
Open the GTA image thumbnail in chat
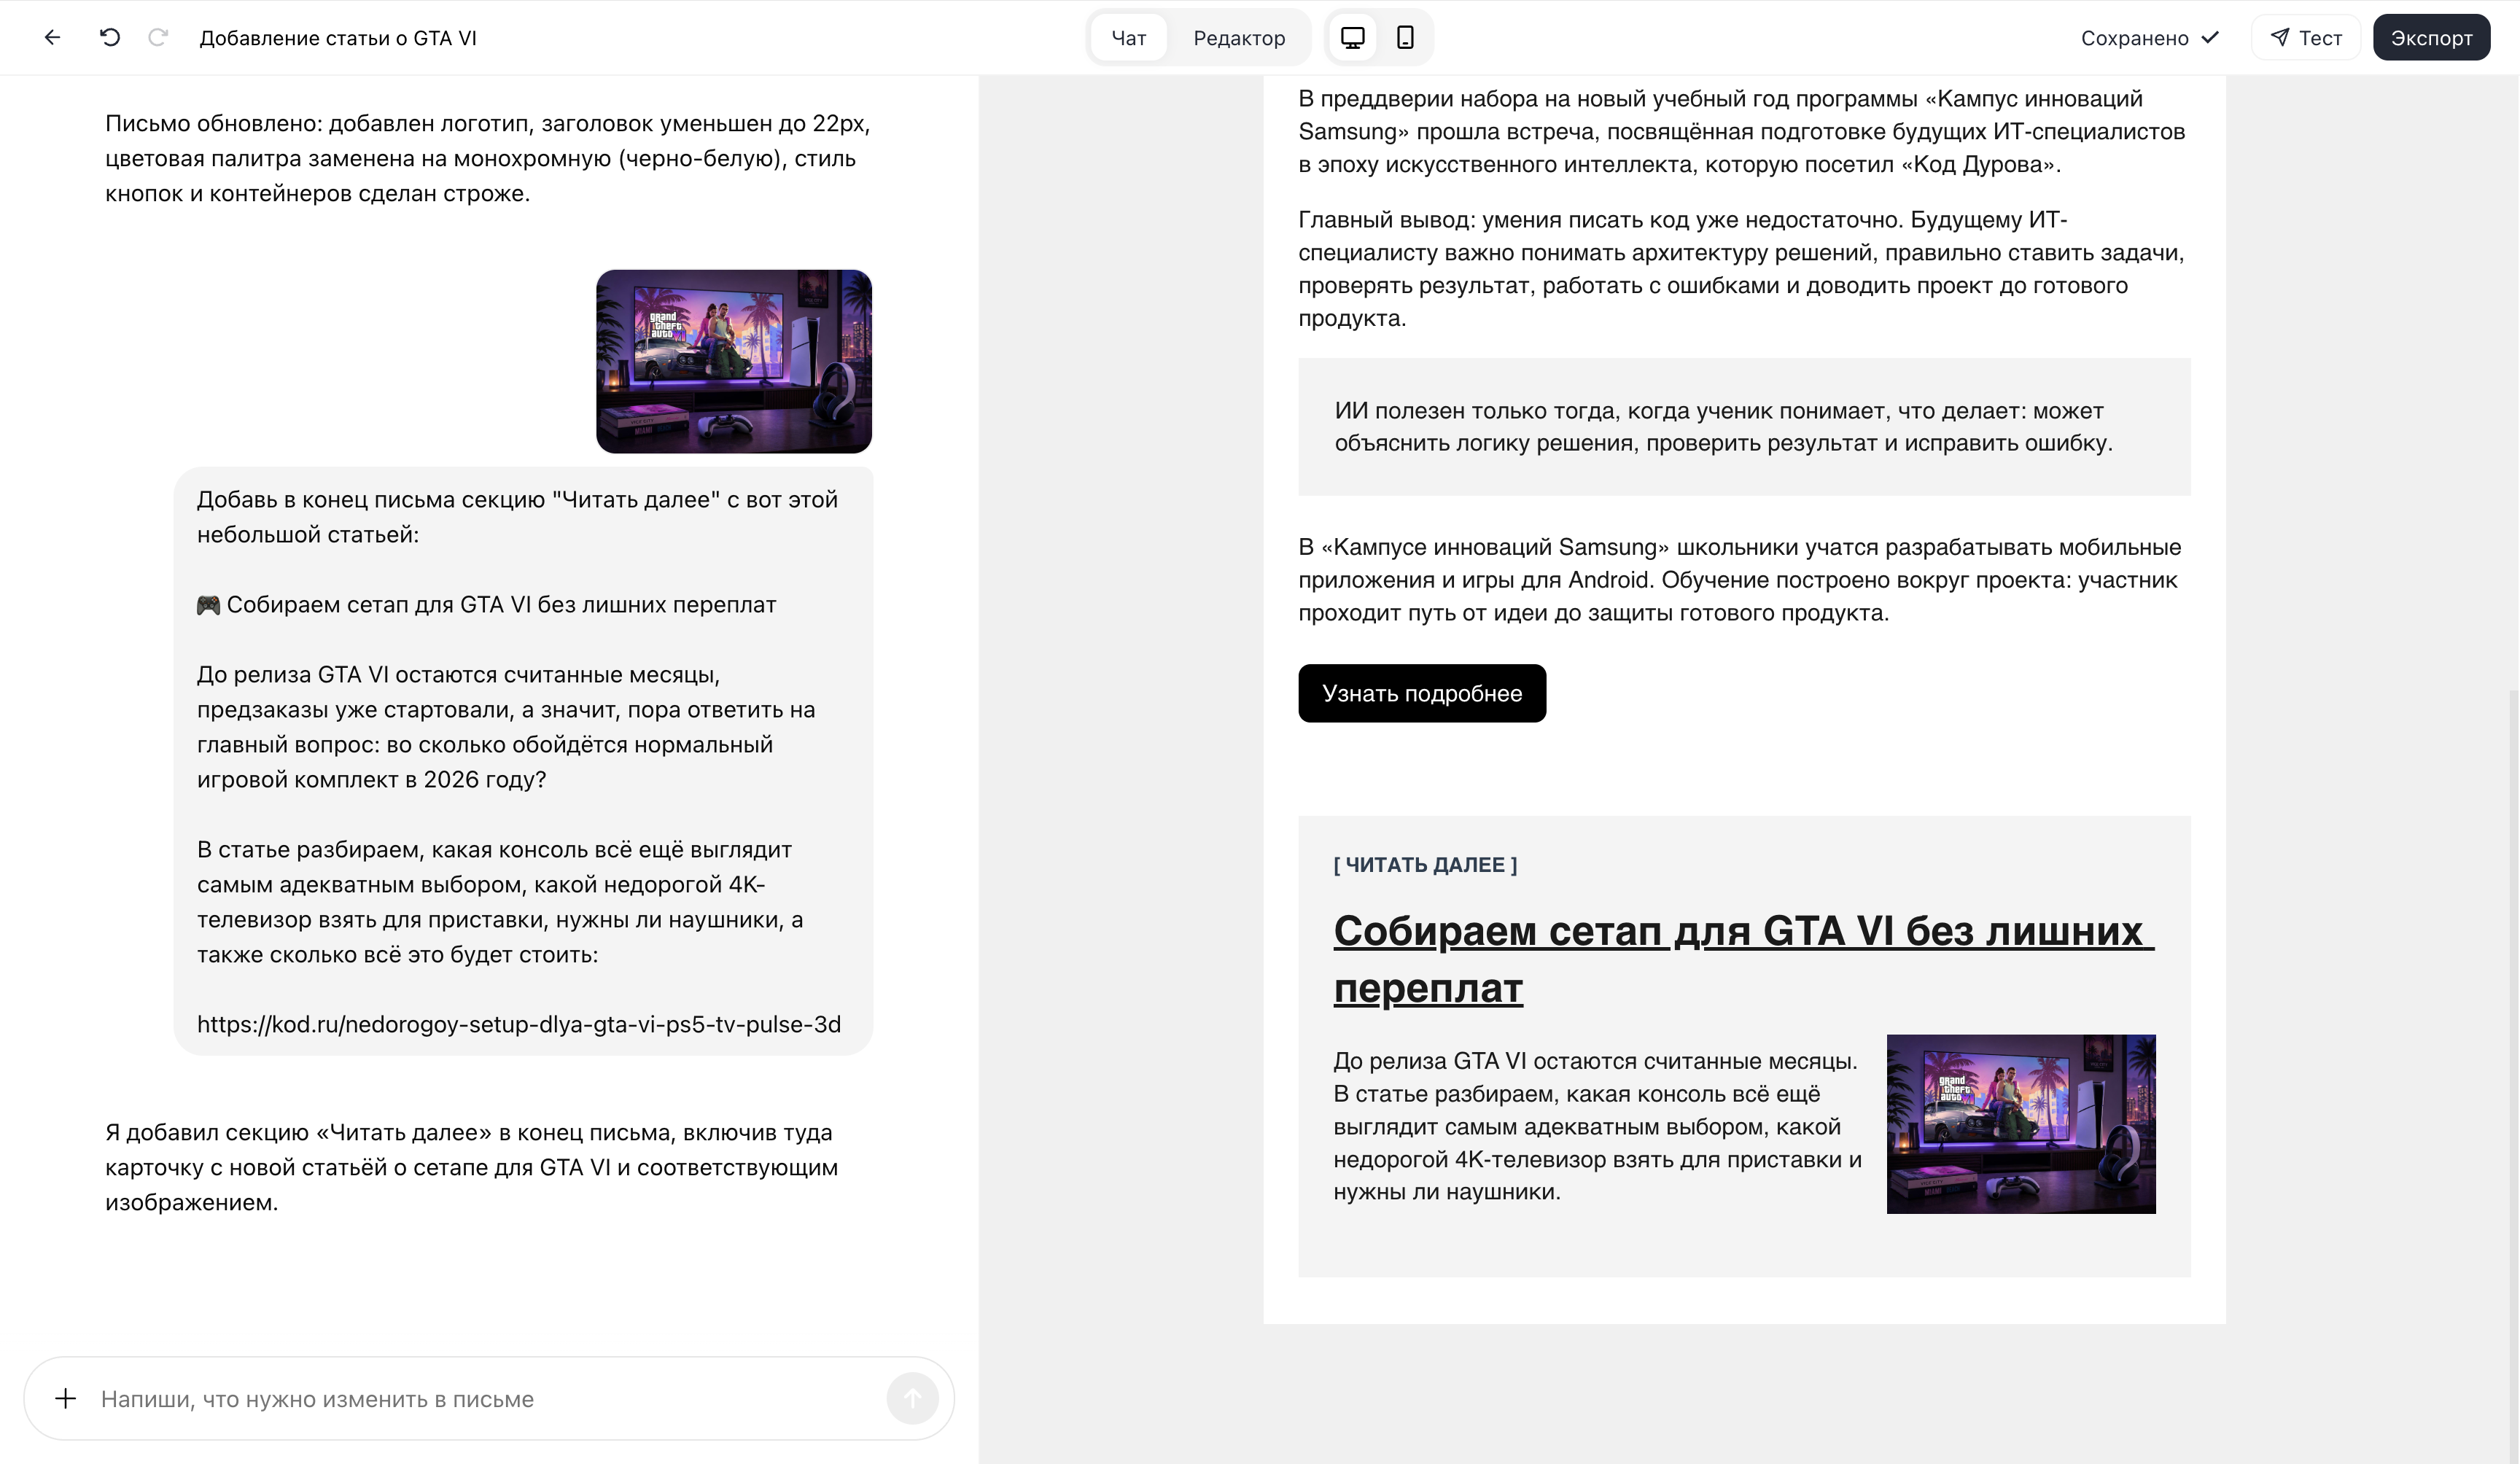click(x=734, y=360)
